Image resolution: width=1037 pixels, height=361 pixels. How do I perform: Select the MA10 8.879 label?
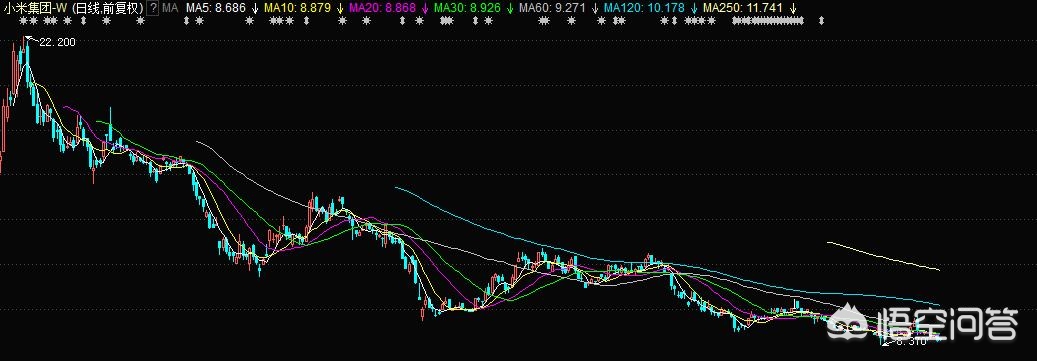pyautogui.click(x=297, y=9)
